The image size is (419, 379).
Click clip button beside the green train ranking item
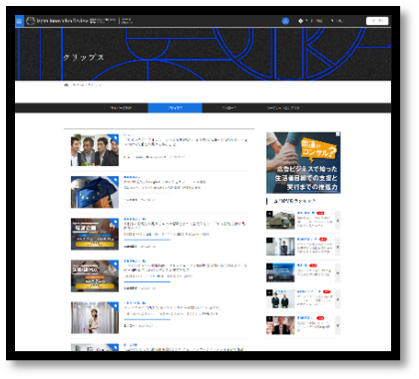(x=338, y=220)
